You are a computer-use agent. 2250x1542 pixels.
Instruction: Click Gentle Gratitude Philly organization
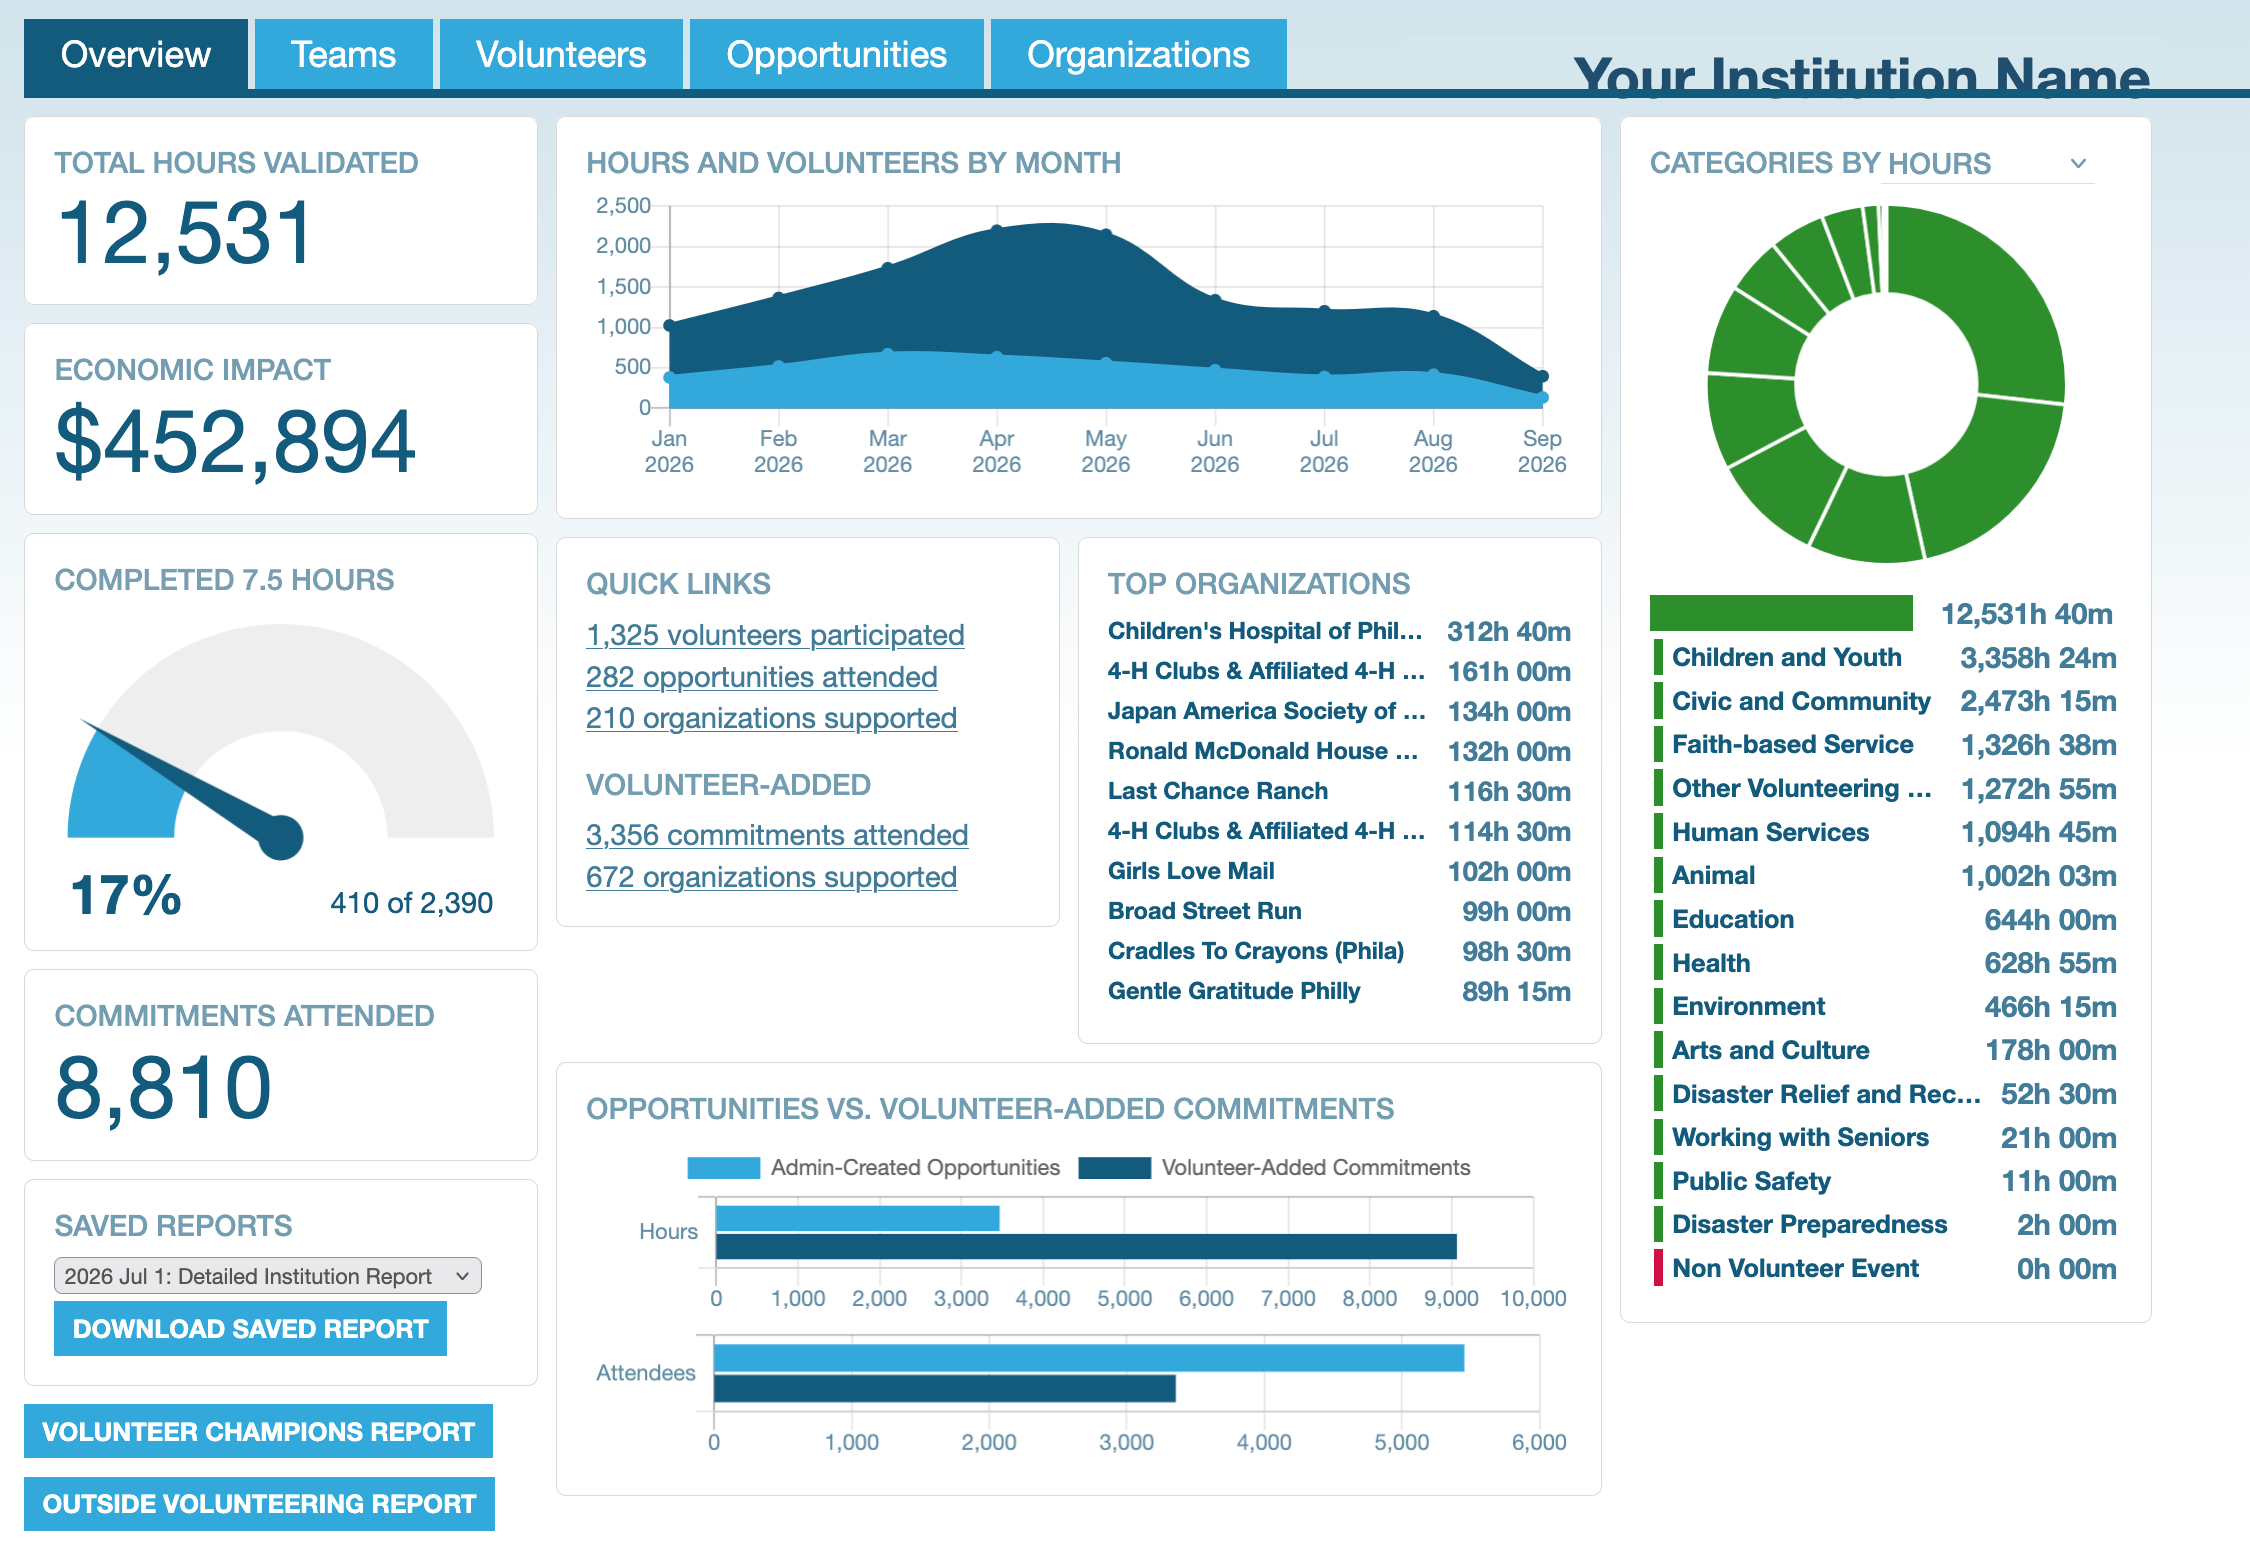click(x=1339, y=991)
